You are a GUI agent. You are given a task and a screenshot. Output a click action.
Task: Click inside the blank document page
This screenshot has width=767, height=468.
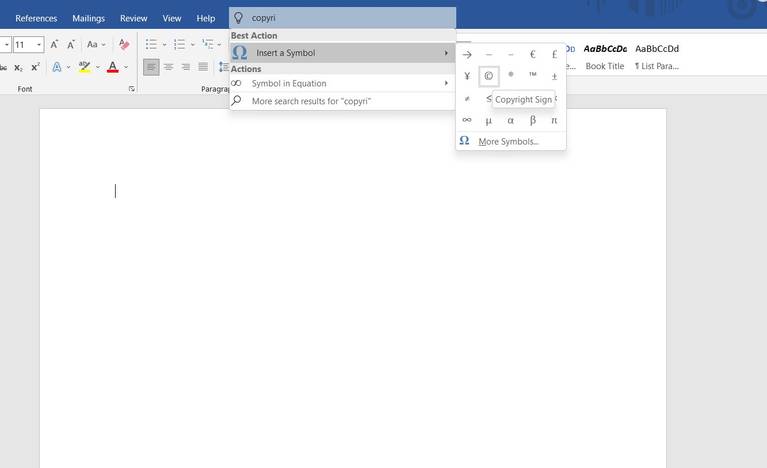tap(352, 288)
